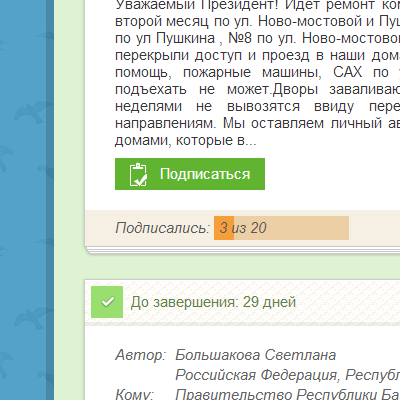The image size is (400, 400).
Task: Click the patterned header strip of the second petition
Action: tap(242, 302)
